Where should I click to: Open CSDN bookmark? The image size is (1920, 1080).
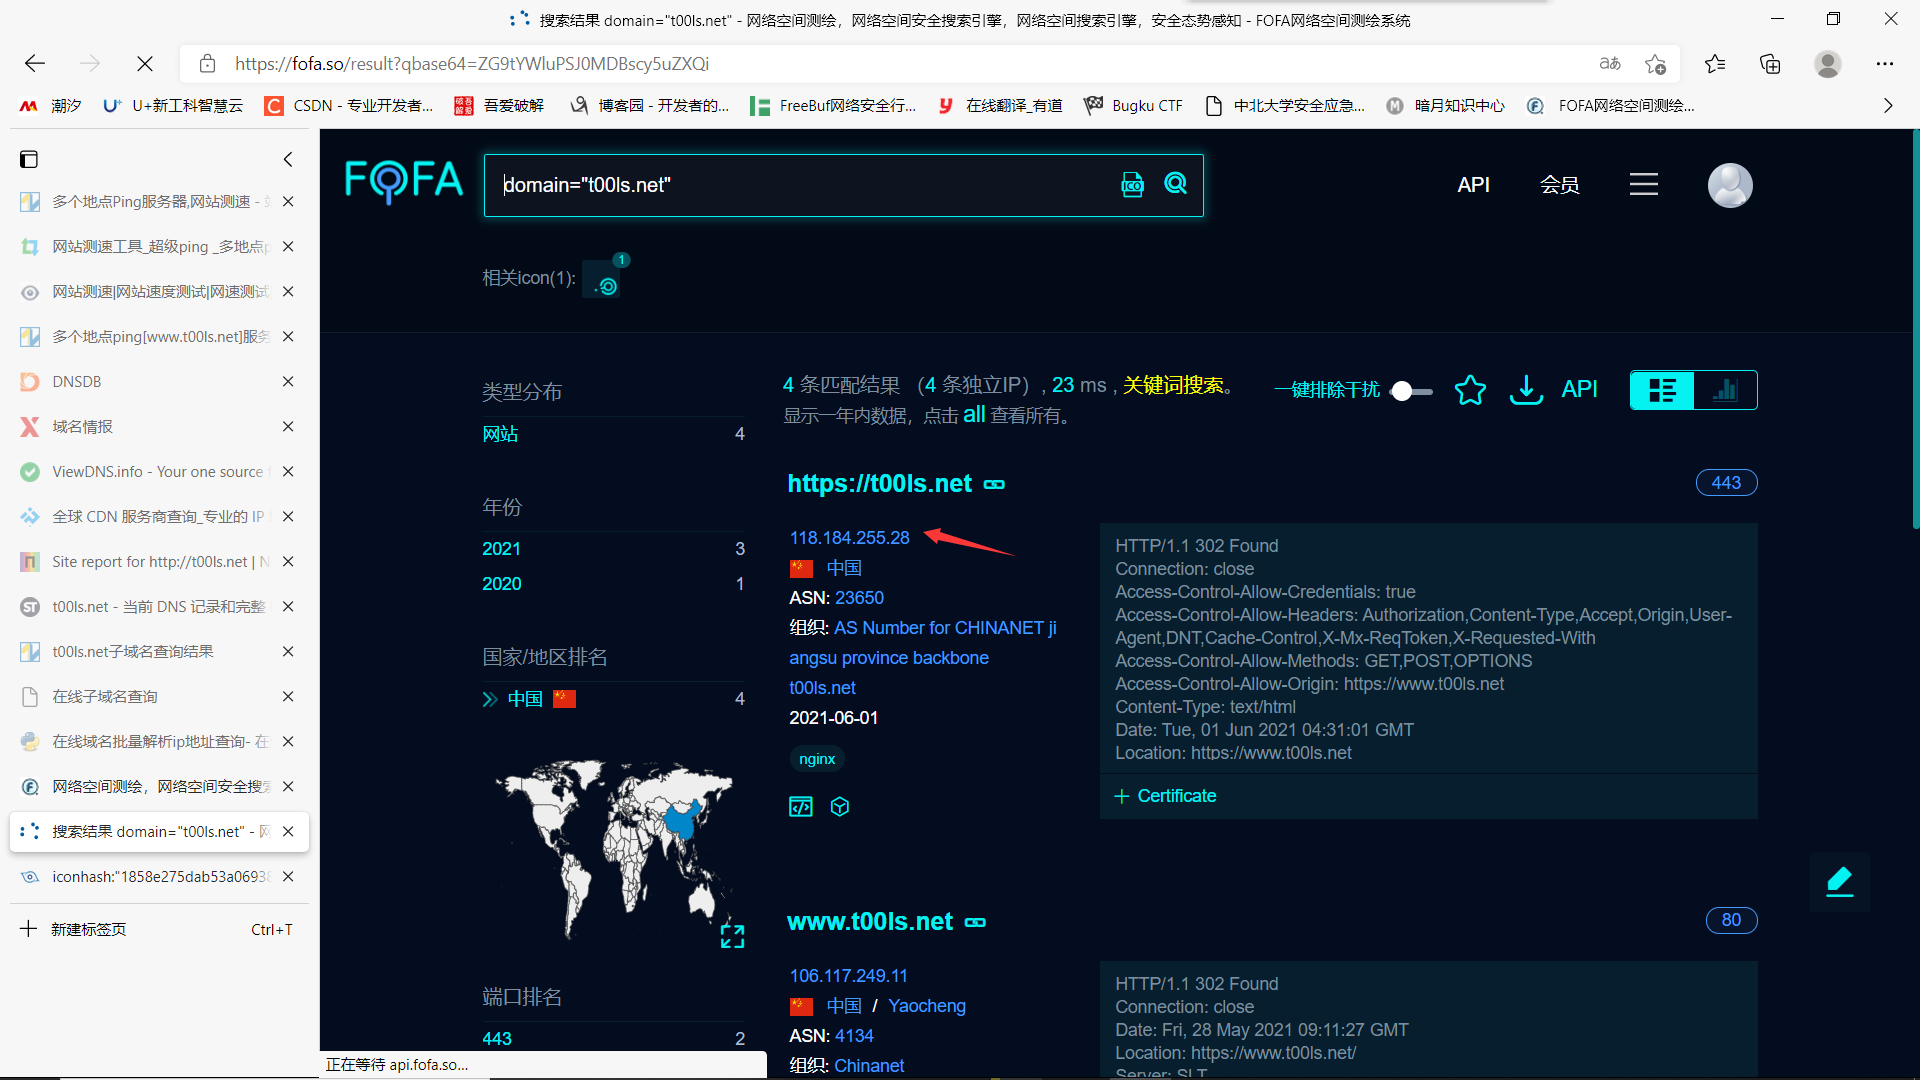click(x=348, y=105)
